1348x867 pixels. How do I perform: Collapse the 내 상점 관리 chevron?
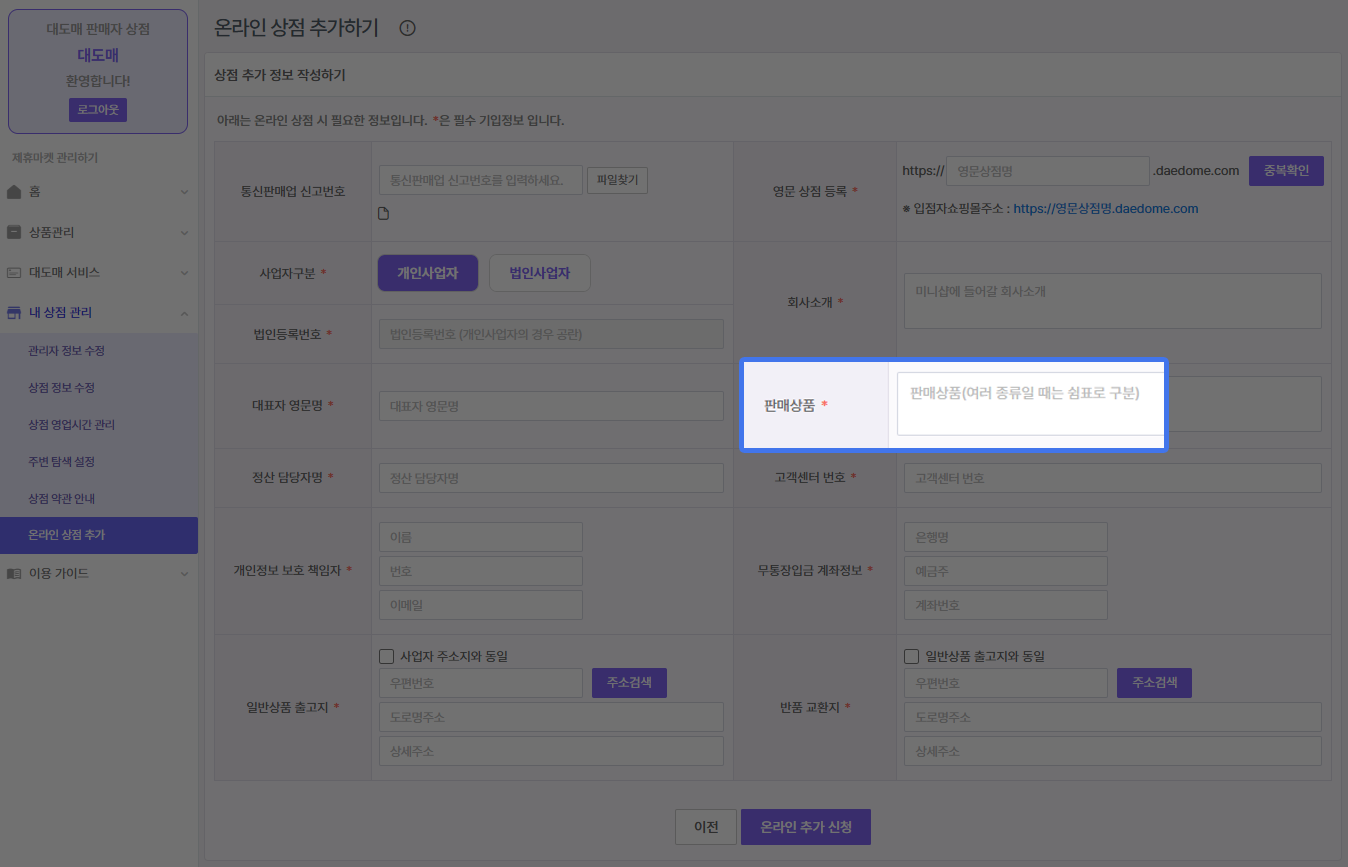tap(184, 313)
